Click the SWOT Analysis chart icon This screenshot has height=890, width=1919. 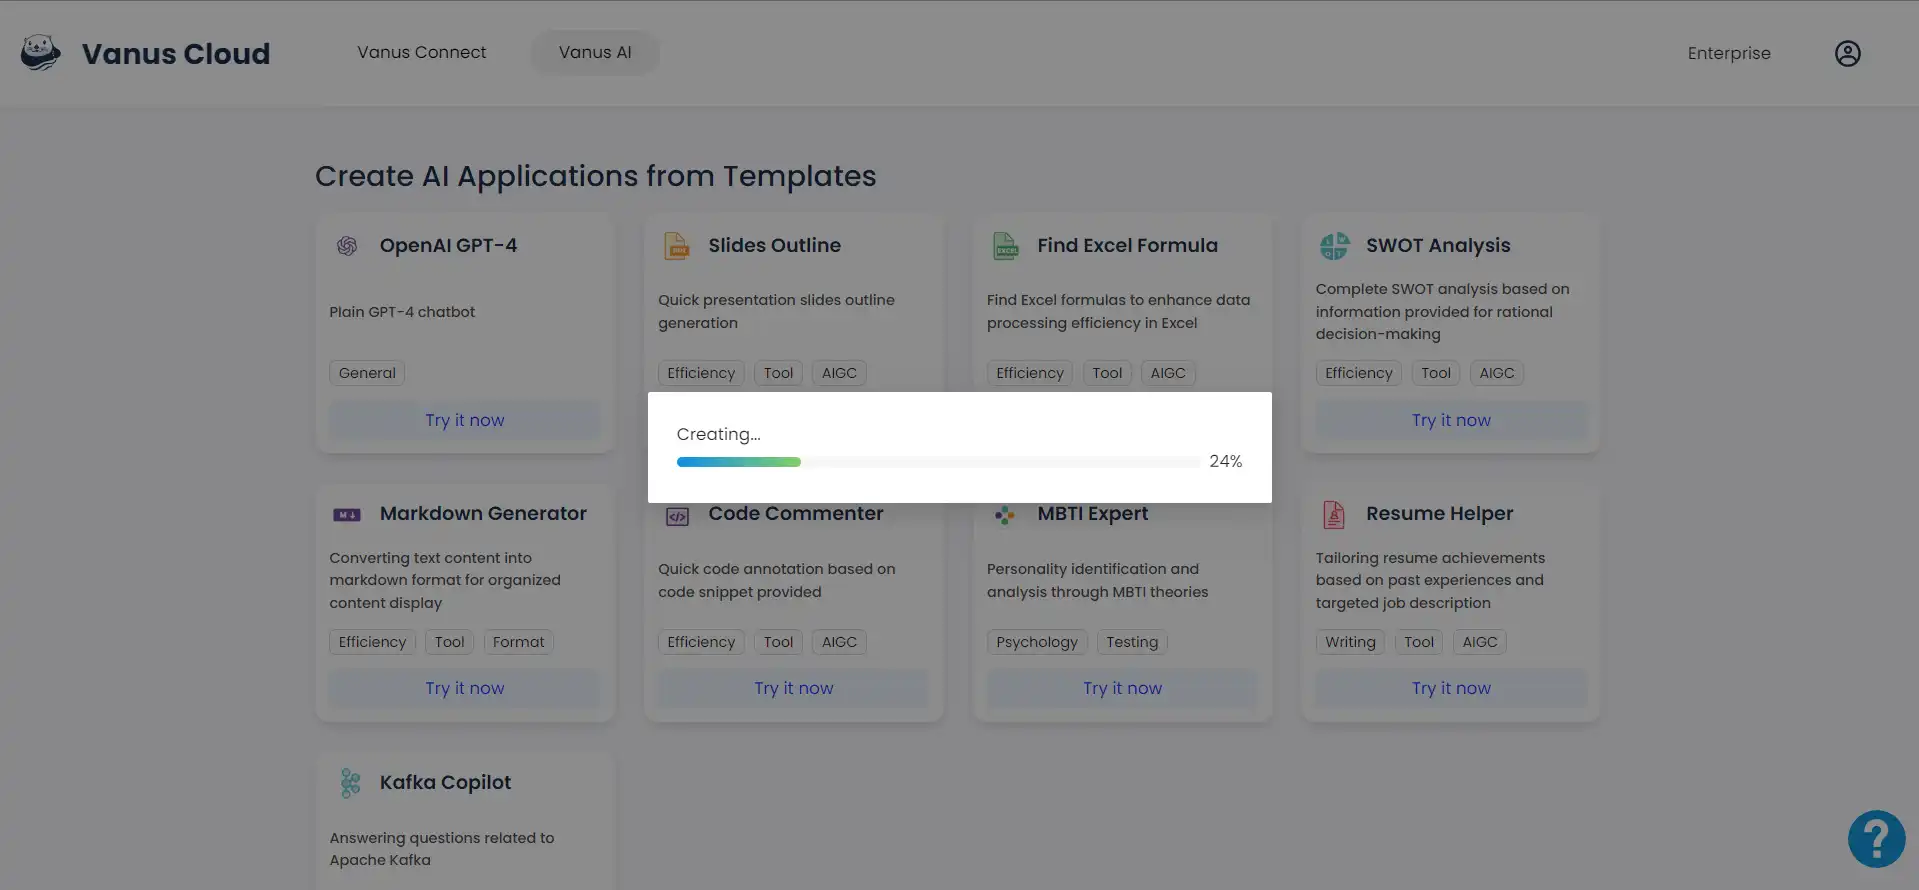click(1334, 246)
